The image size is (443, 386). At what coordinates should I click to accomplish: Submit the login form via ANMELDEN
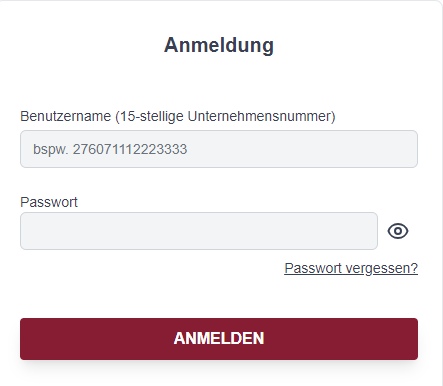pos(219,339)
